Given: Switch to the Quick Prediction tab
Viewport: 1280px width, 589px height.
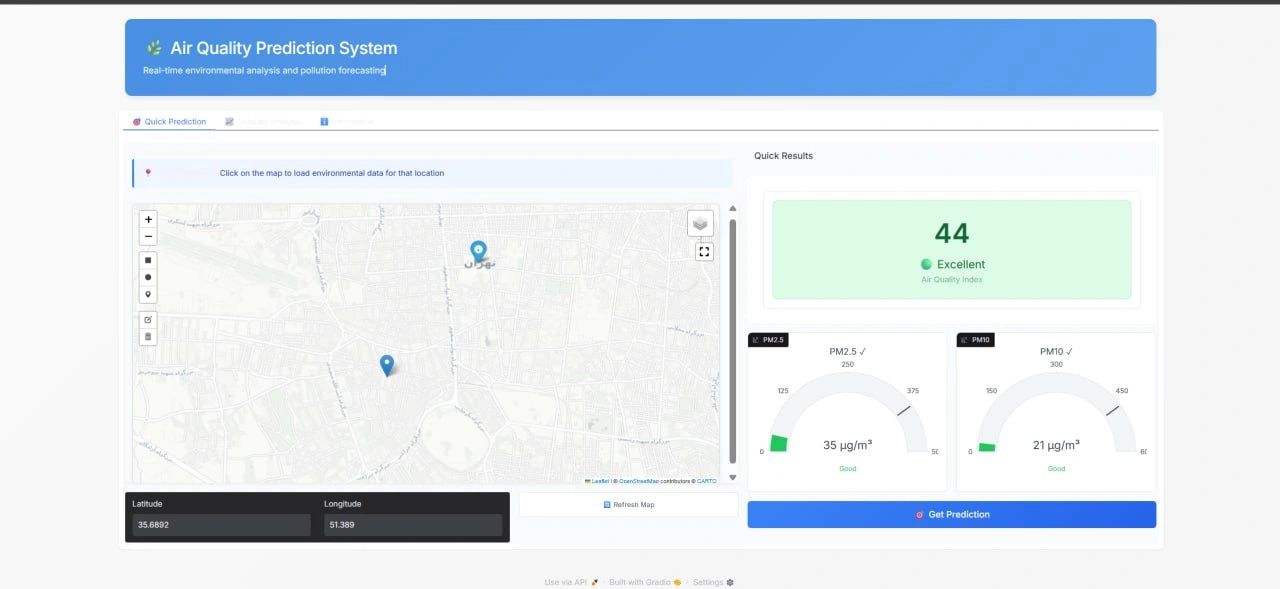Looking at the screenshot, I should tap(169, 122).
